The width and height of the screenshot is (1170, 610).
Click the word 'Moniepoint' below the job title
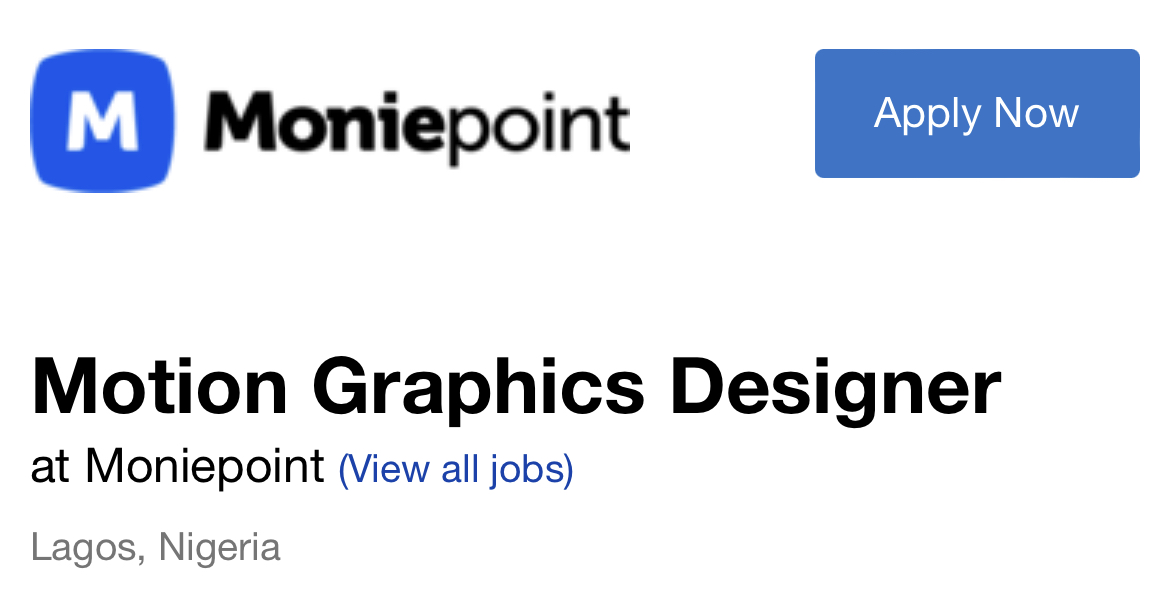click(205, 467)
